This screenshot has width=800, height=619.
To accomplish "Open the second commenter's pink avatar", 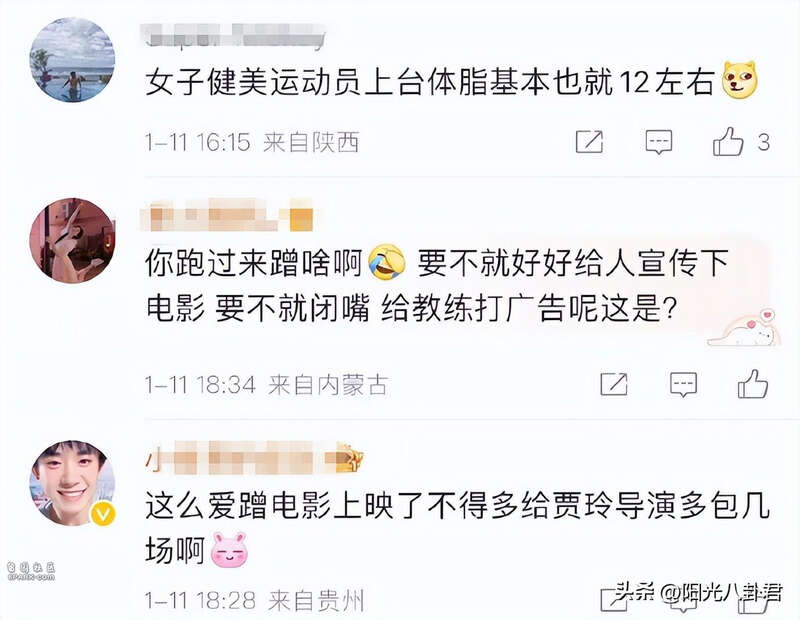I will (72, 240).
